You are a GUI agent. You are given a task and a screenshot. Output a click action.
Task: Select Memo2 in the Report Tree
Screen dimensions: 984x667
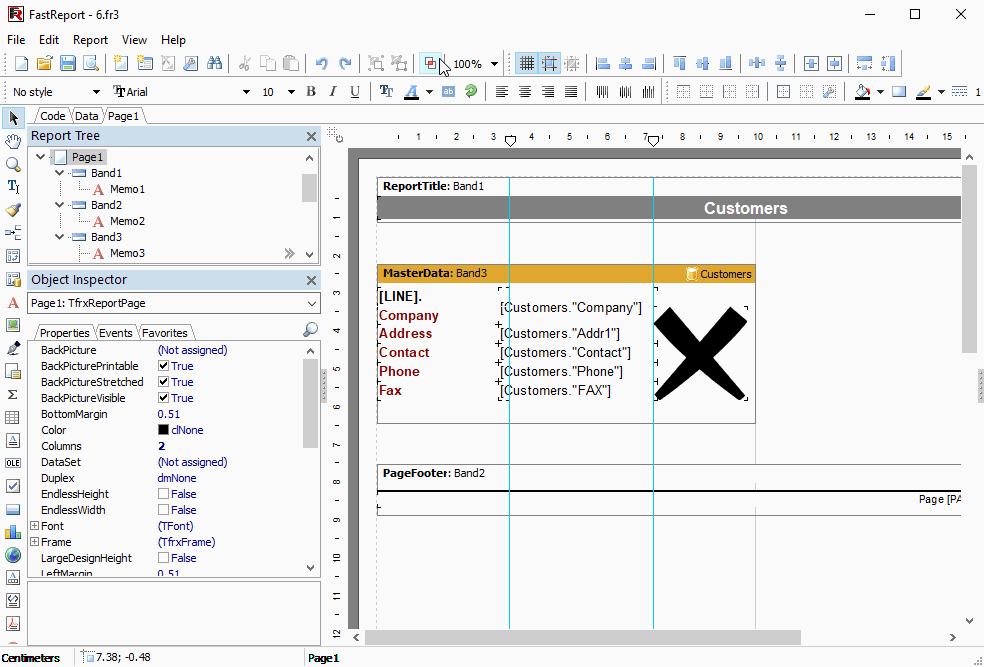click(127, 221)
